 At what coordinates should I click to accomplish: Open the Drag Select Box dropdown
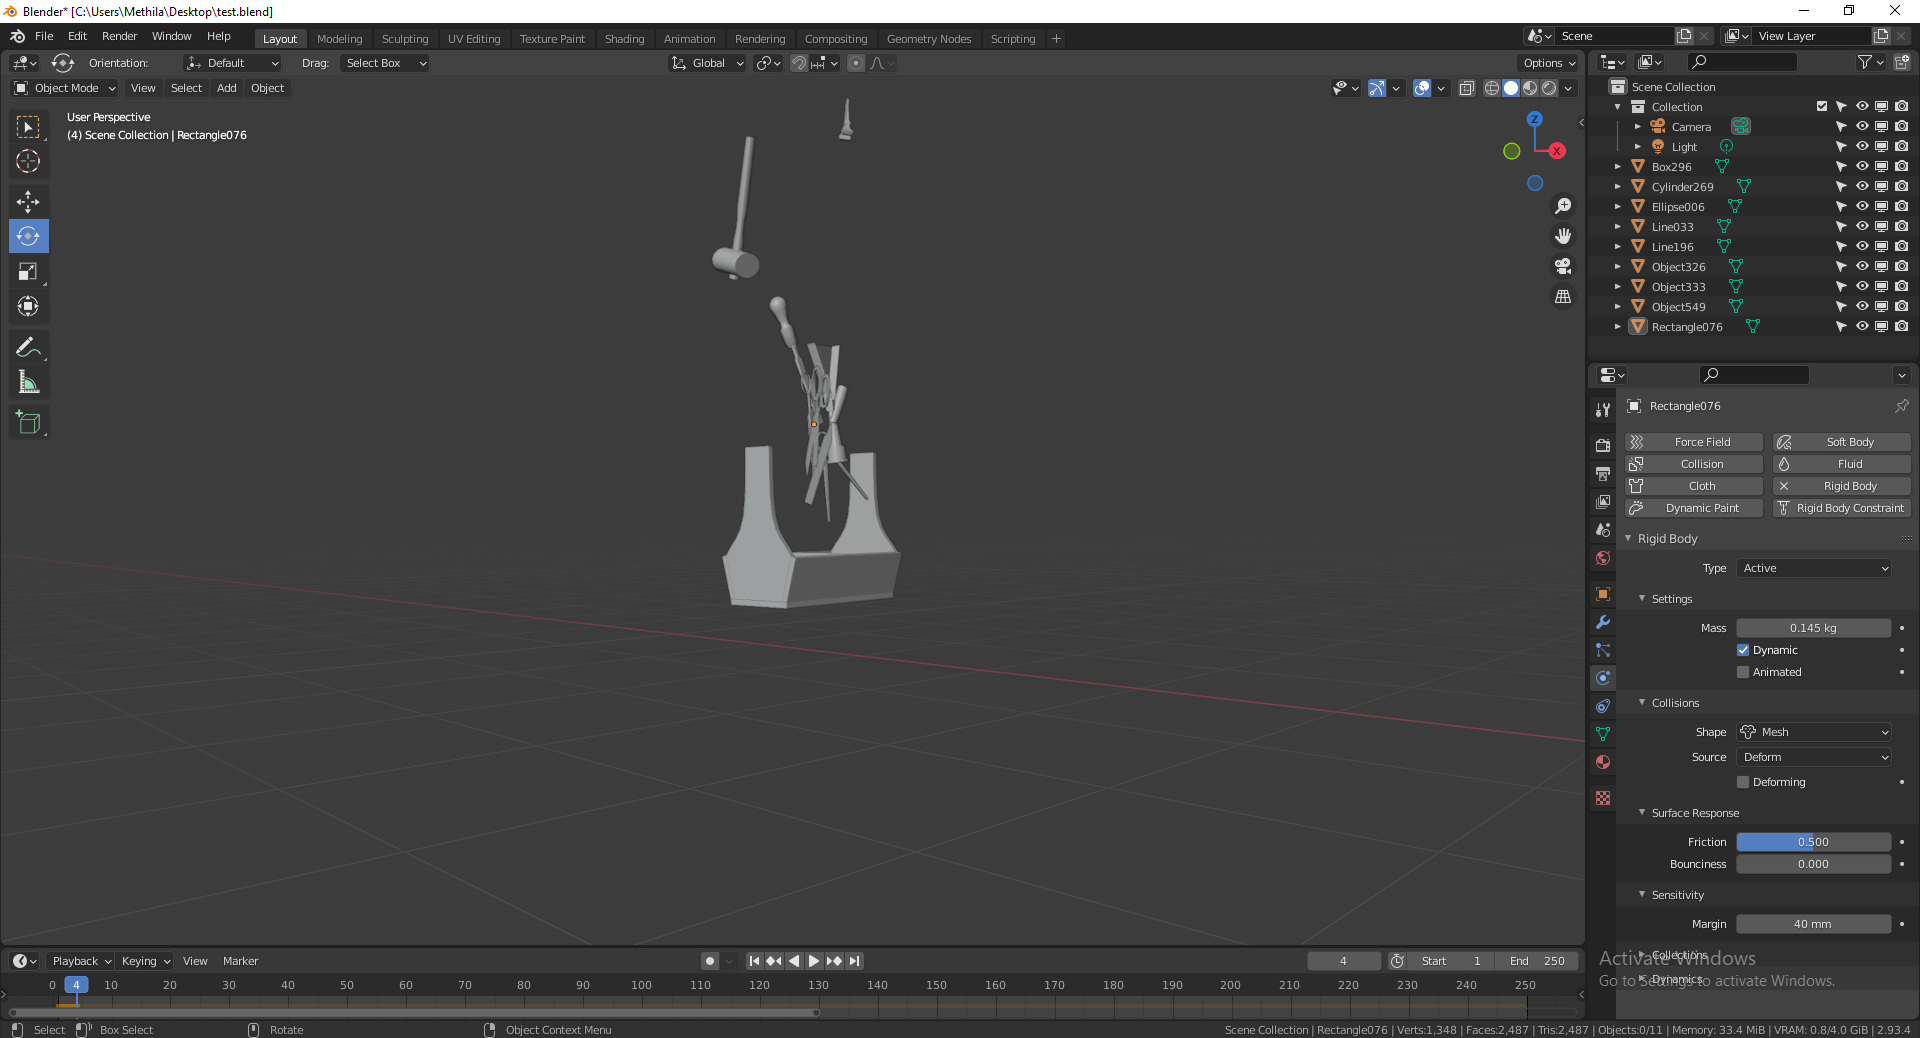385,63
